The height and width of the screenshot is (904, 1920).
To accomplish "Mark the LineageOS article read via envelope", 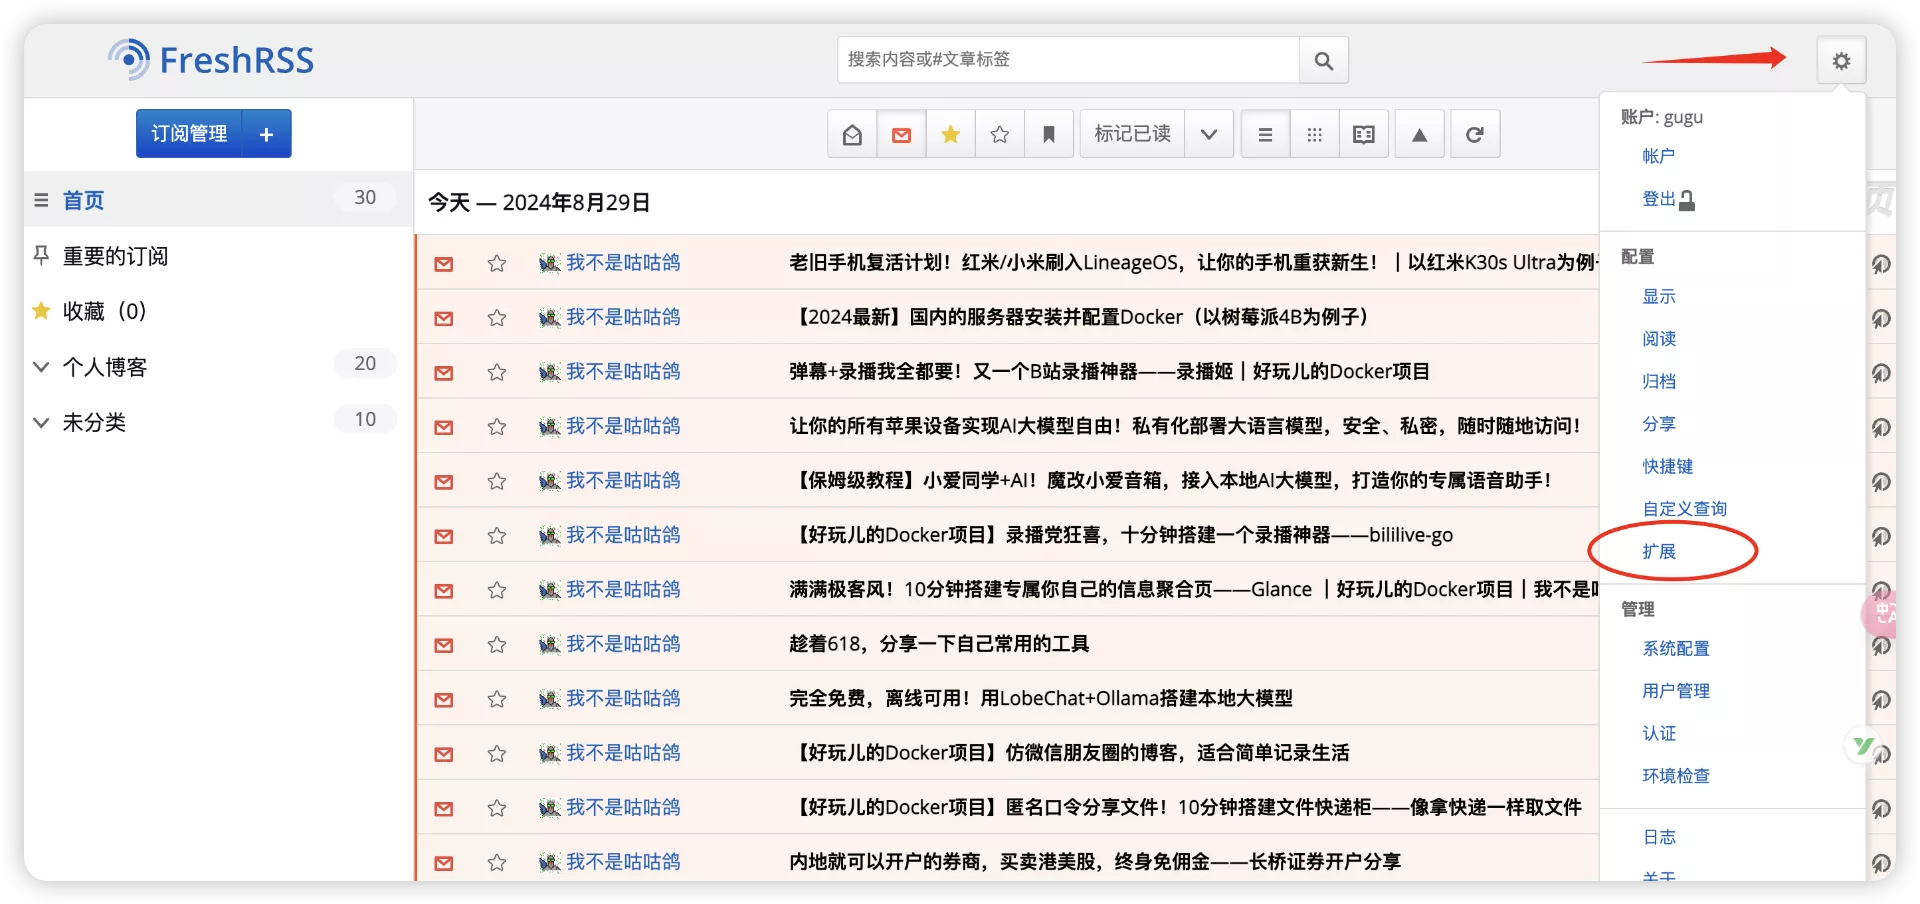I will click(x=444, y=264).
